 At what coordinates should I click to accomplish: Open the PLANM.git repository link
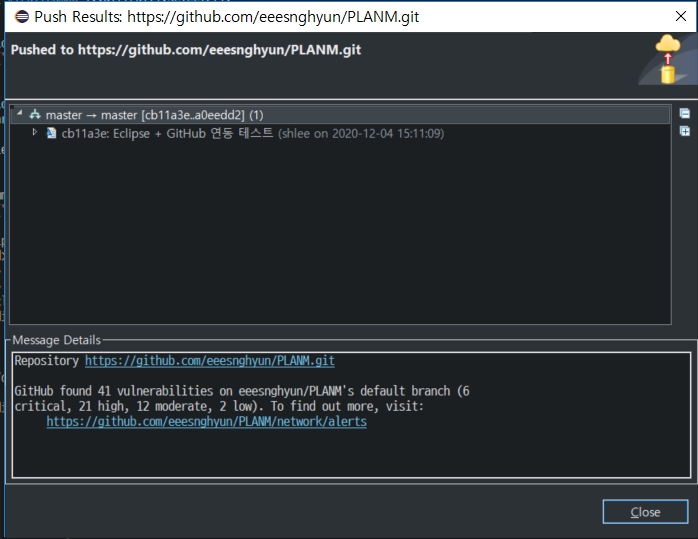(x=210, y=361)
